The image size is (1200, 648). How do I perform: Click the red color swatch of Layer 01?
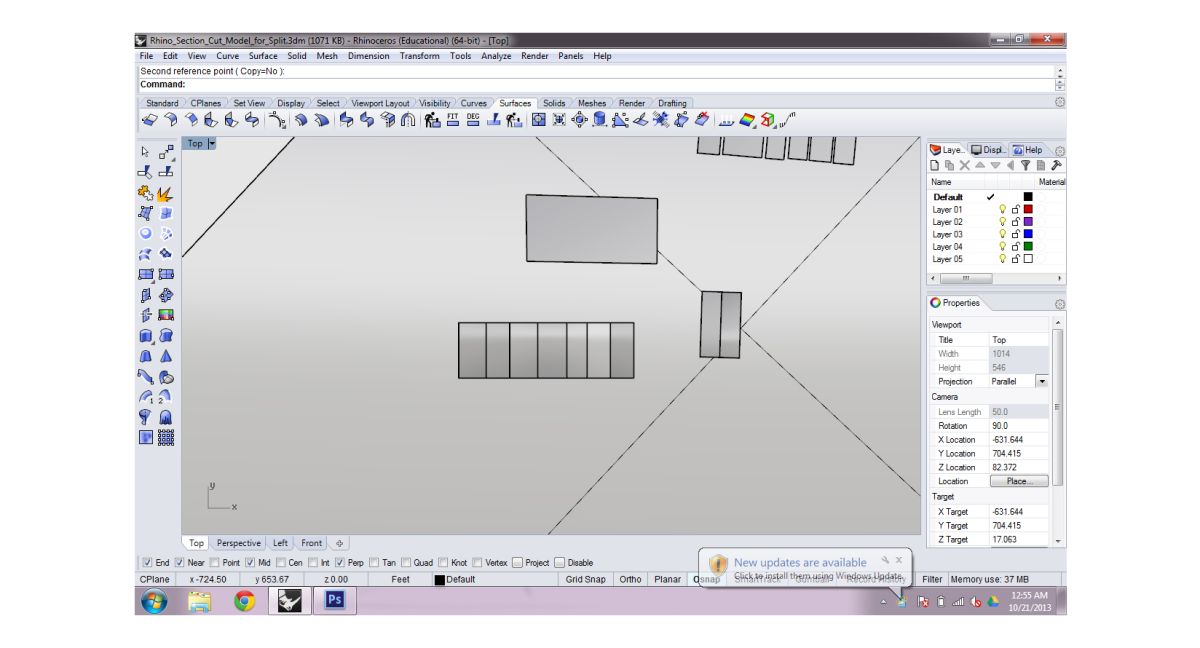(1028, 210)
